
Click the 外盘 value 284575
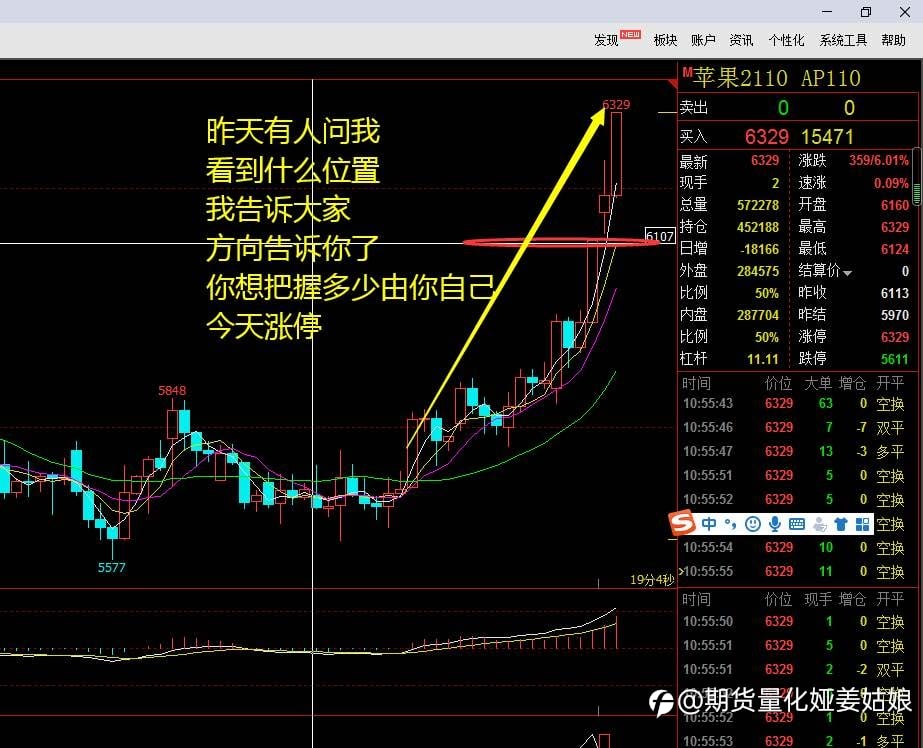pyautogui.click(x=758, y=271)
